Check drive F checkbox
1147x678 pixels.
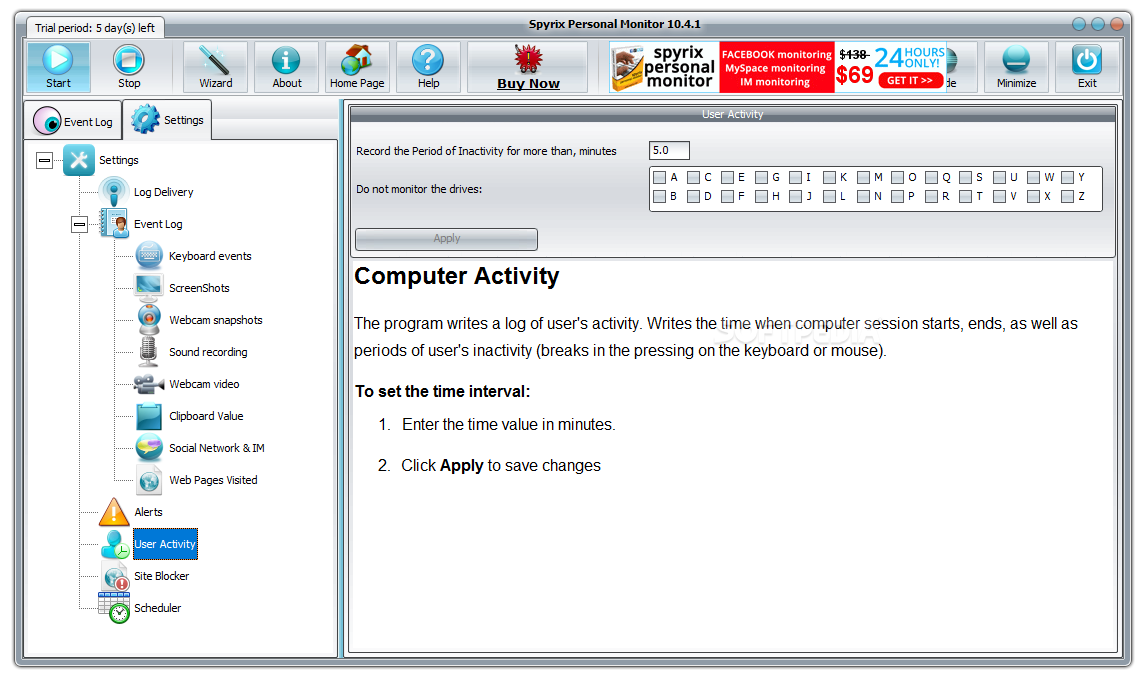727,196
